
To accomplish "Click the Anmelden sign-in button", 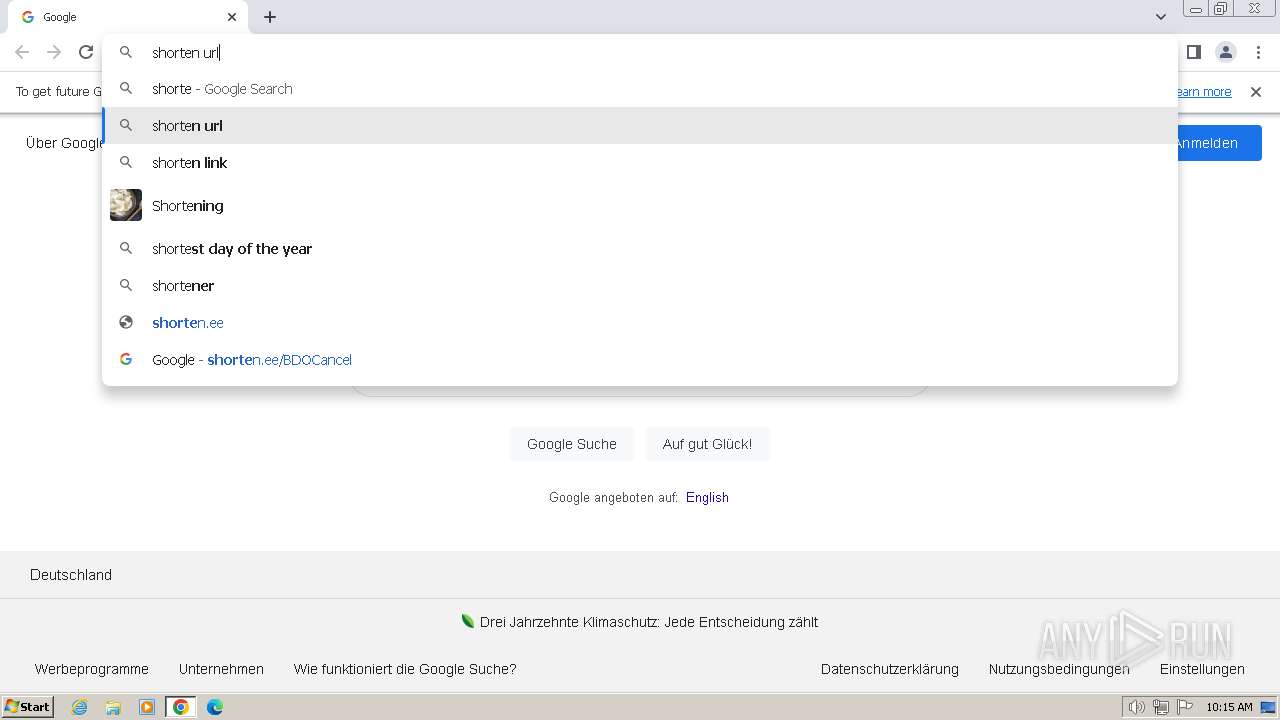I will click(1218, 143).
